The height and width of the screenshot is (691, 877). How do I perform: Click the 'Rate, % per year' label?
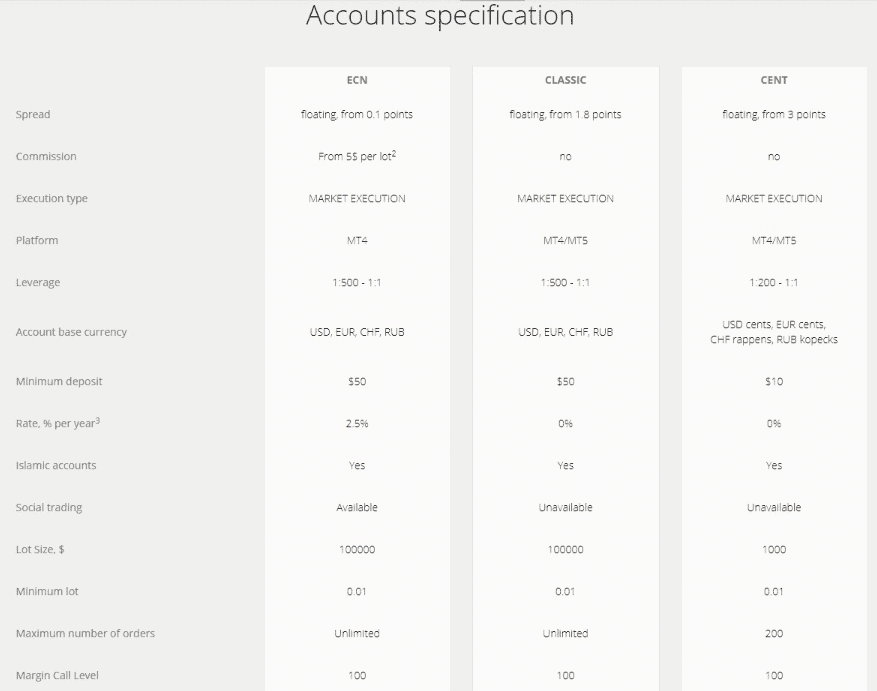tap(57, 424)
